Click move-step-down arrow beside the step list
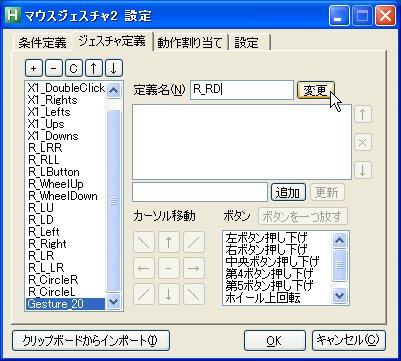The image size is (401, 361). 363,171
